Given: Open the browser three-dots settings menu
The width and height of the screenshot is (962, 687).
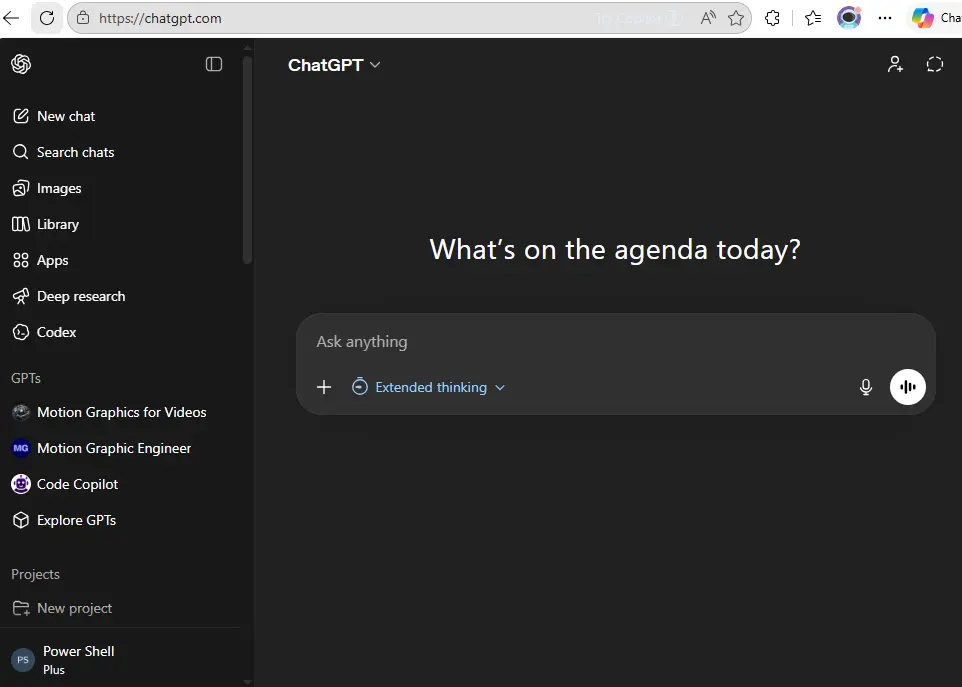Looking at the screenshot, I should point(885,18).
